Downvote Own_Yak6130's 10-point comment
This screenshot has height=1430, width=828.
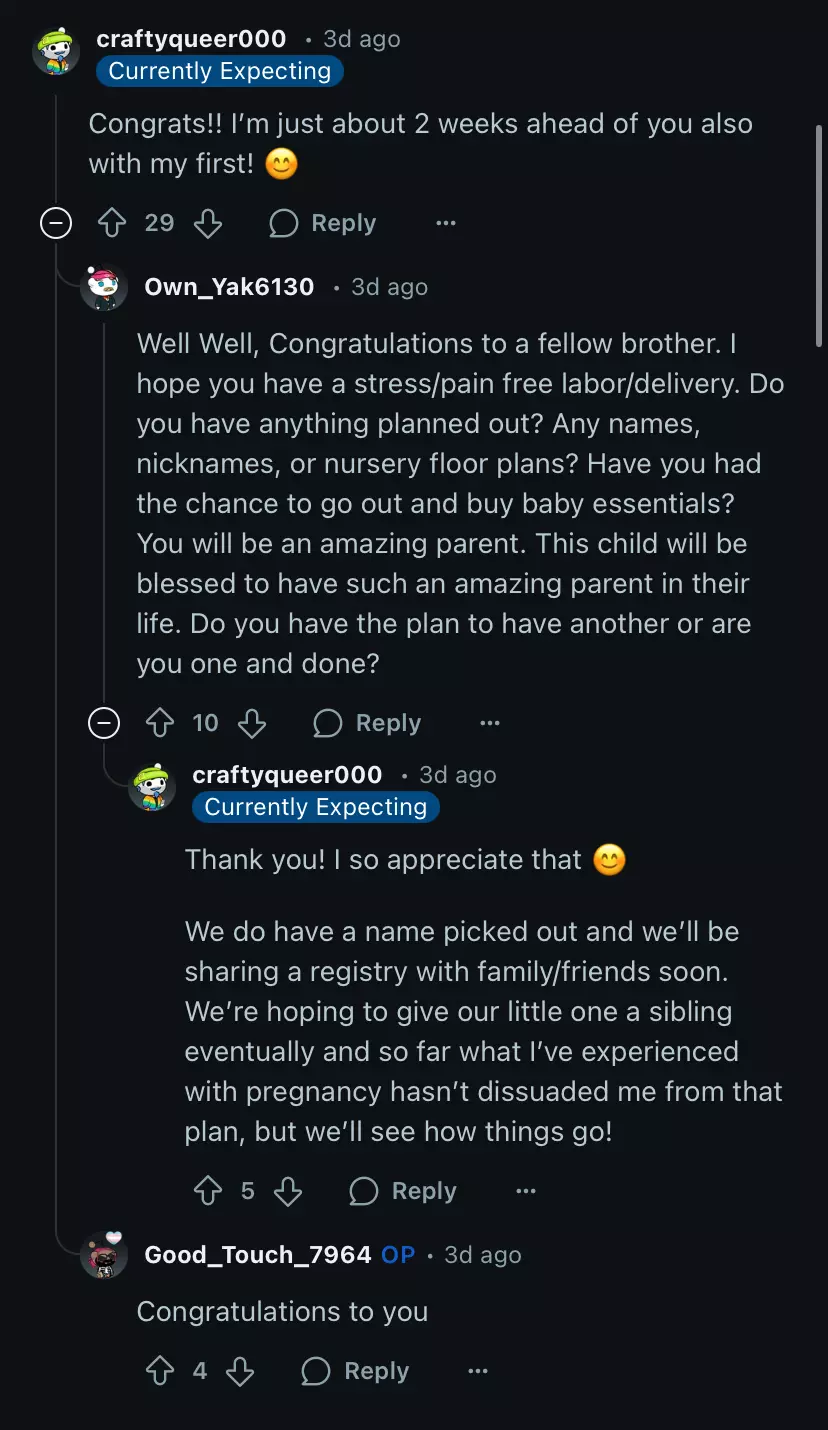pyautogui.click(x=252, y=723)
